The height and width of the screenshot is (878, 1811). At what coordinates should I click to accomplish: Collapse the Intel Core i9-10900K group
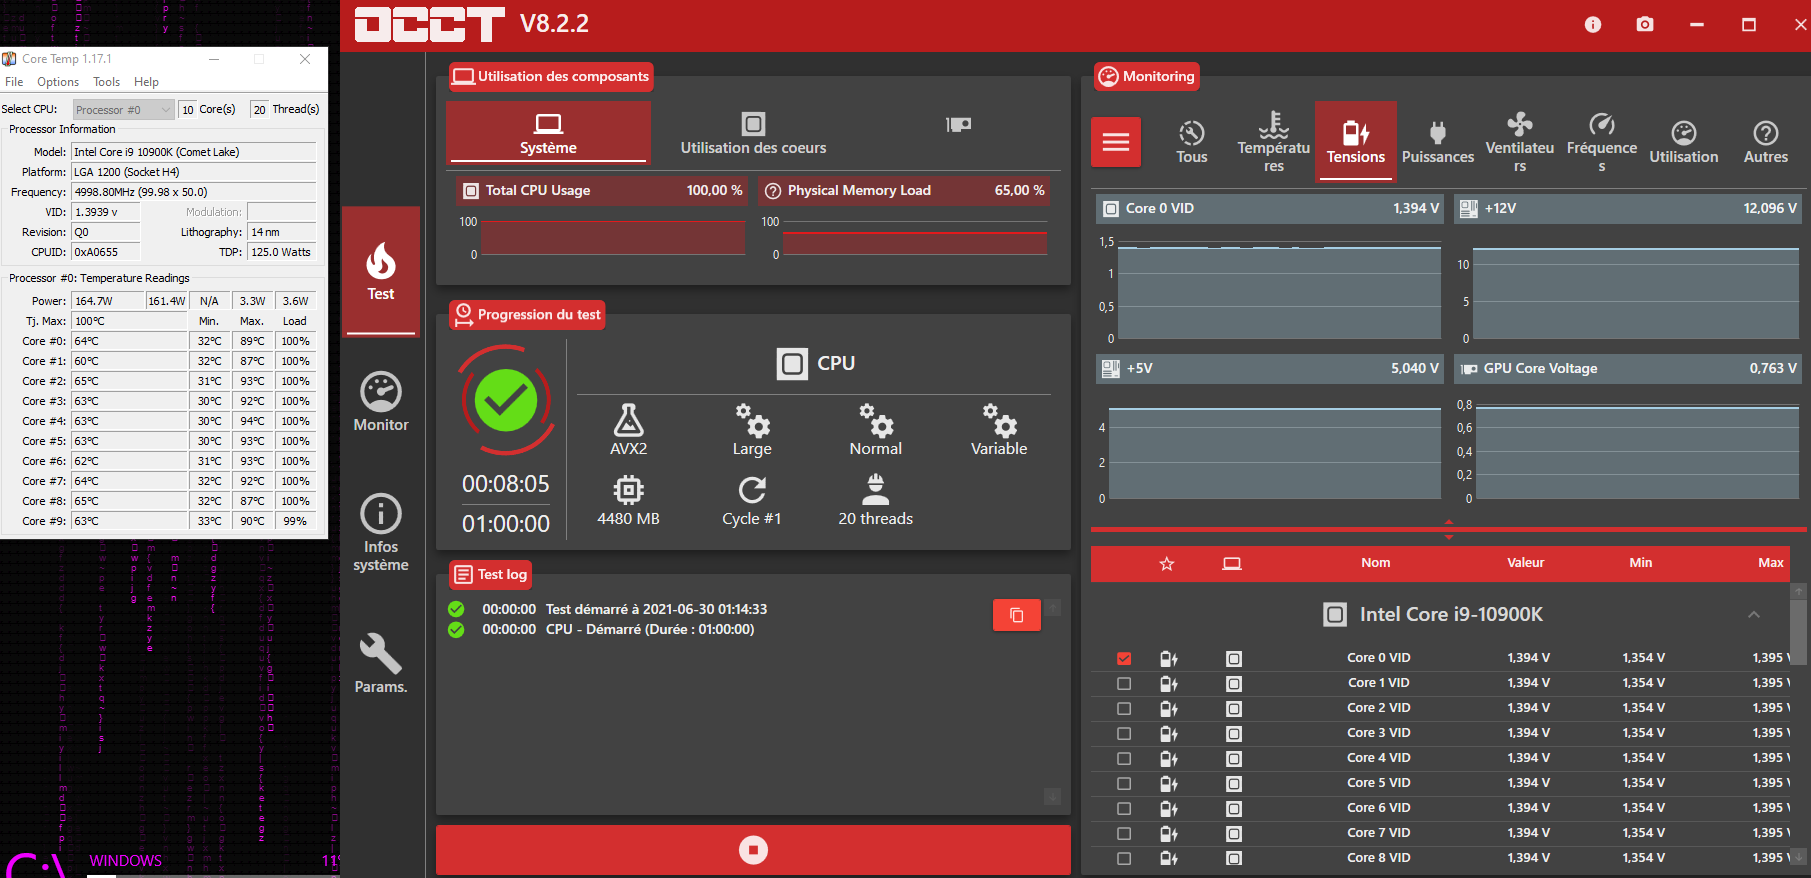1754,615
